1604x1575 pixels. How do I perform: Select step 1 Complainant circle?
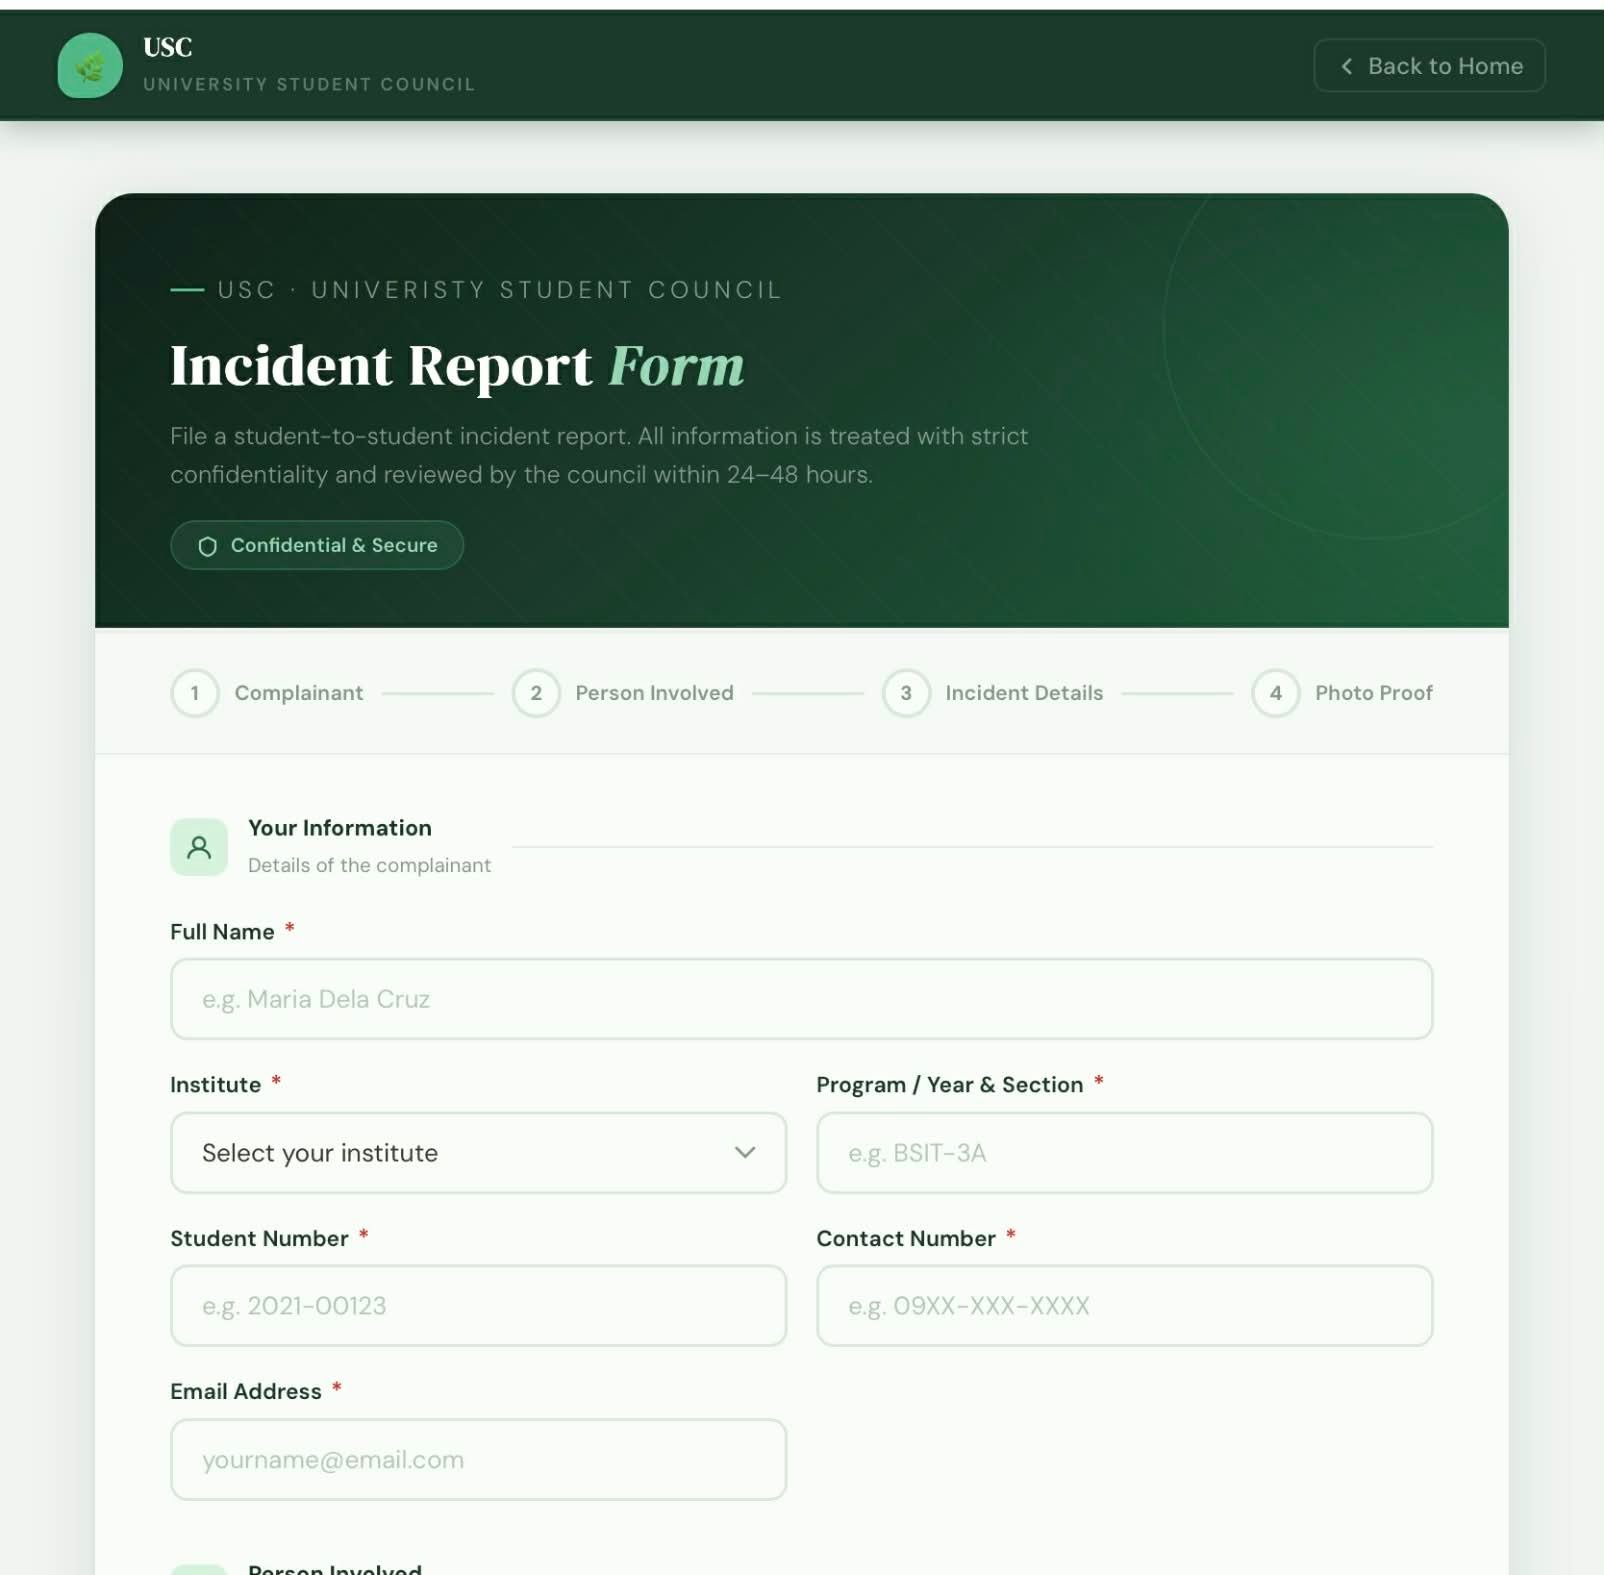(x=195, y=693)
